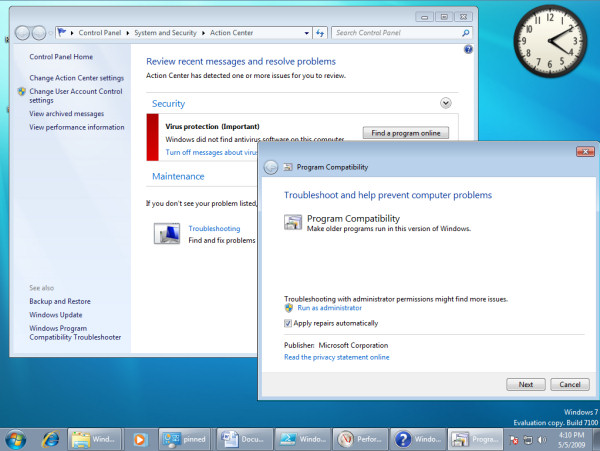Image resolution: width=600 pixels, height=451 pixels.
Task: Switch to the 'pinned' taskbar window
Action: coord(184,439)
